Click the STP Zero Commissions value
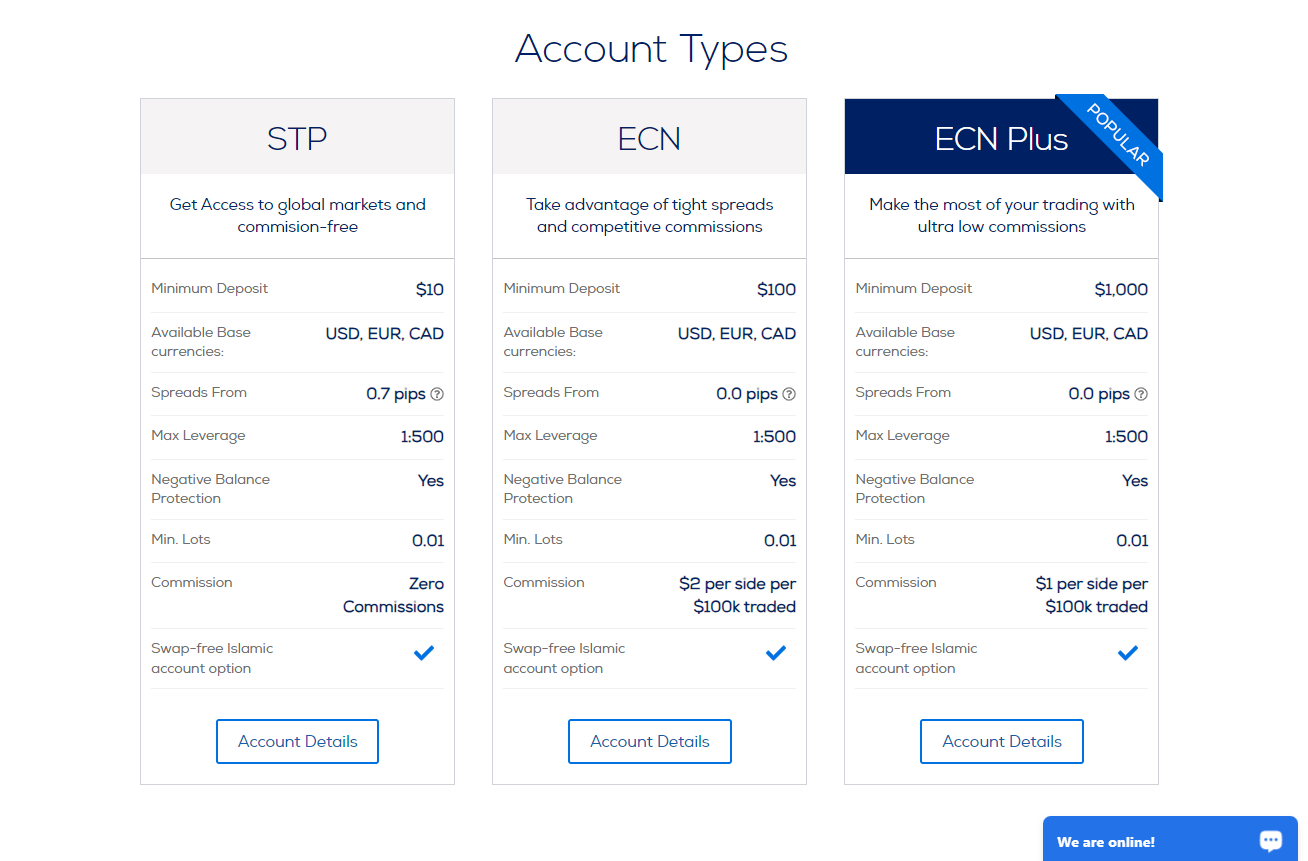 393,595
